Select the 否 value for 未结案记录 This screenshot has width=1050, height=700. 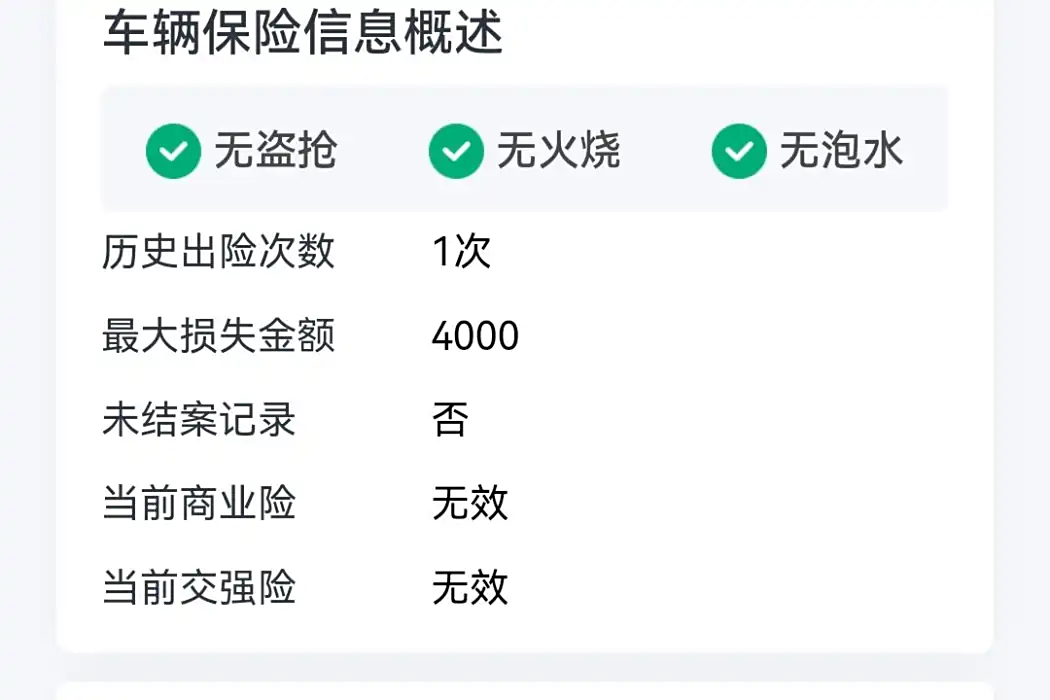[x=450, y=419]
